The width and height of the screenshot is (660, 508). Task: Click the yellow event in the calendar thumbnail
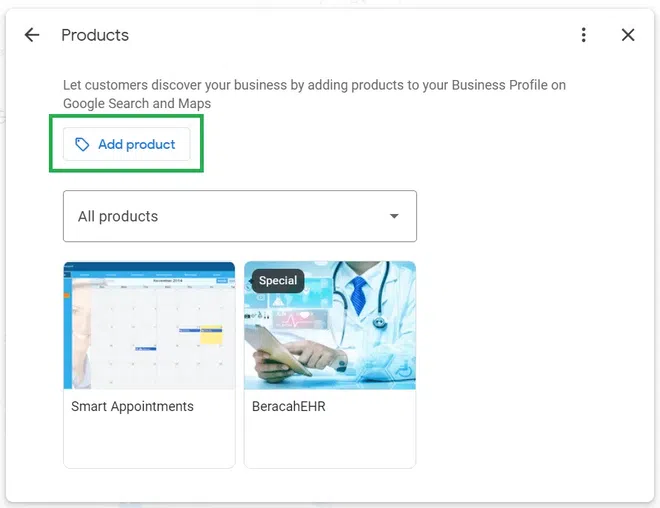coord(211,336)
